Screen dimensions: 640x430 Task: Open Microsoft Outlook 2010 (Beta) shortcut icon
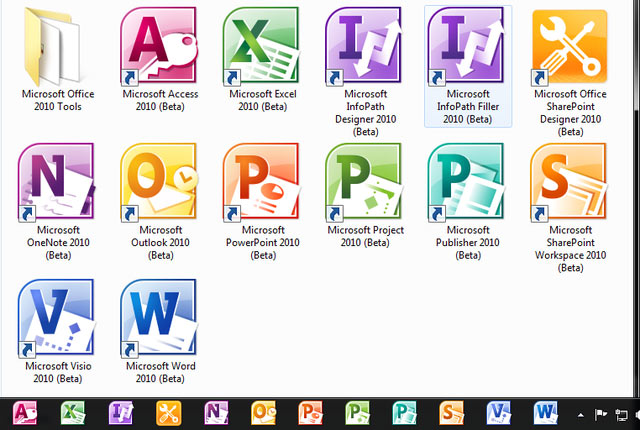click(159, 182)
